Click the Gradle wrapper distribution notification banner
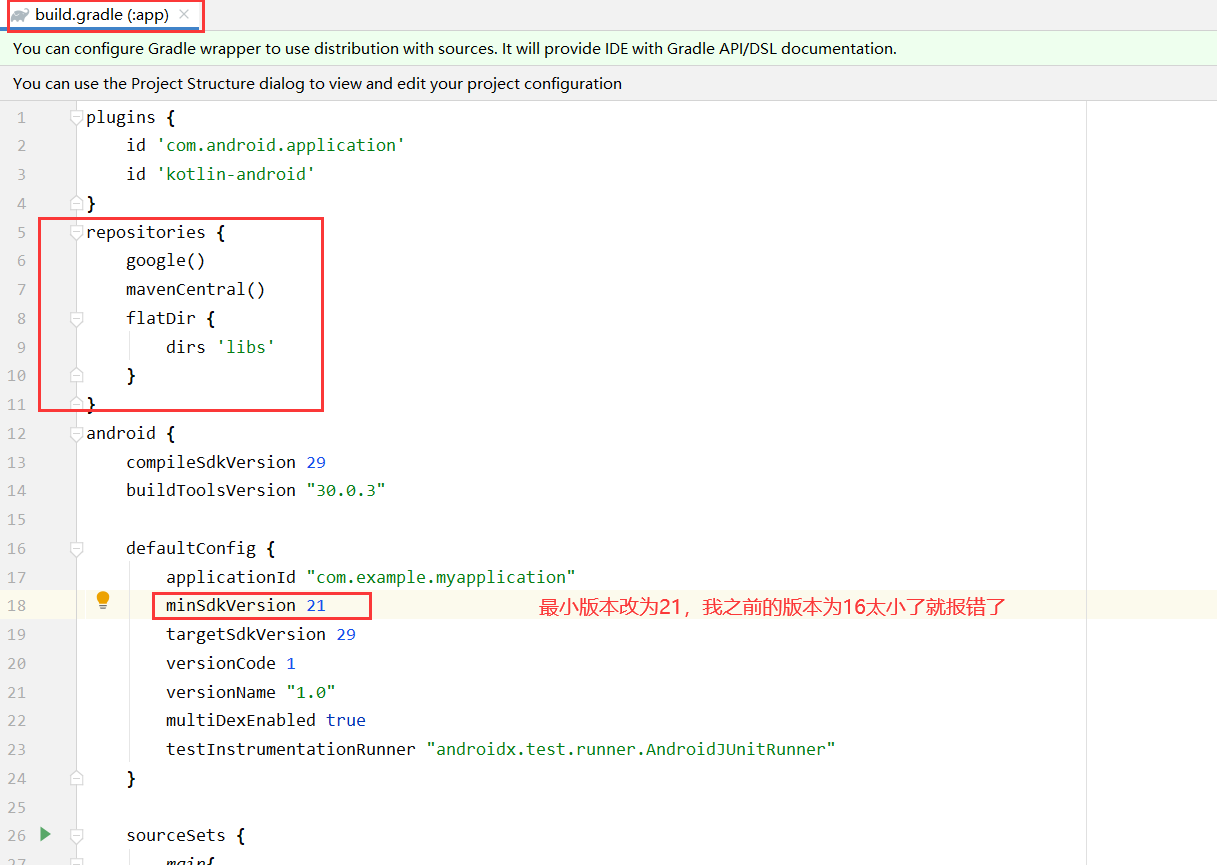1217x865 pixels. tap(608, 48)
